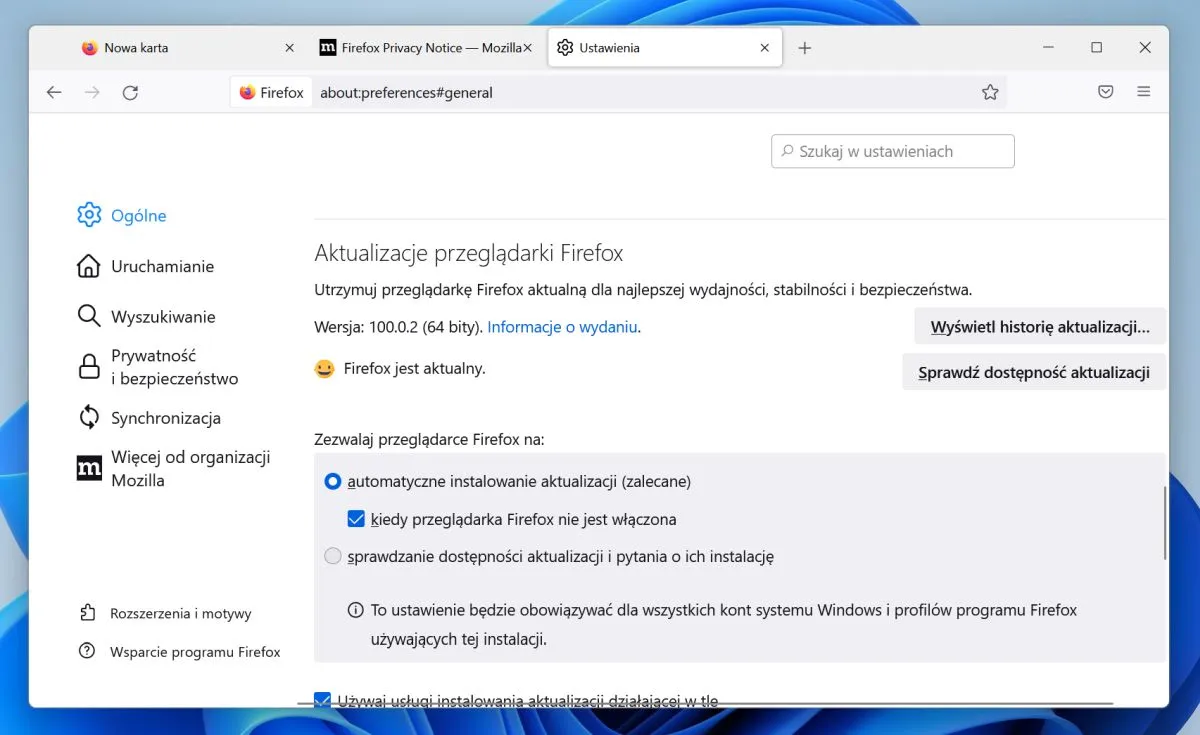1200x735 pixels.
Task: Open Rozszerzenia i motywy via its puzzle icon
Action: click(89, 613)
